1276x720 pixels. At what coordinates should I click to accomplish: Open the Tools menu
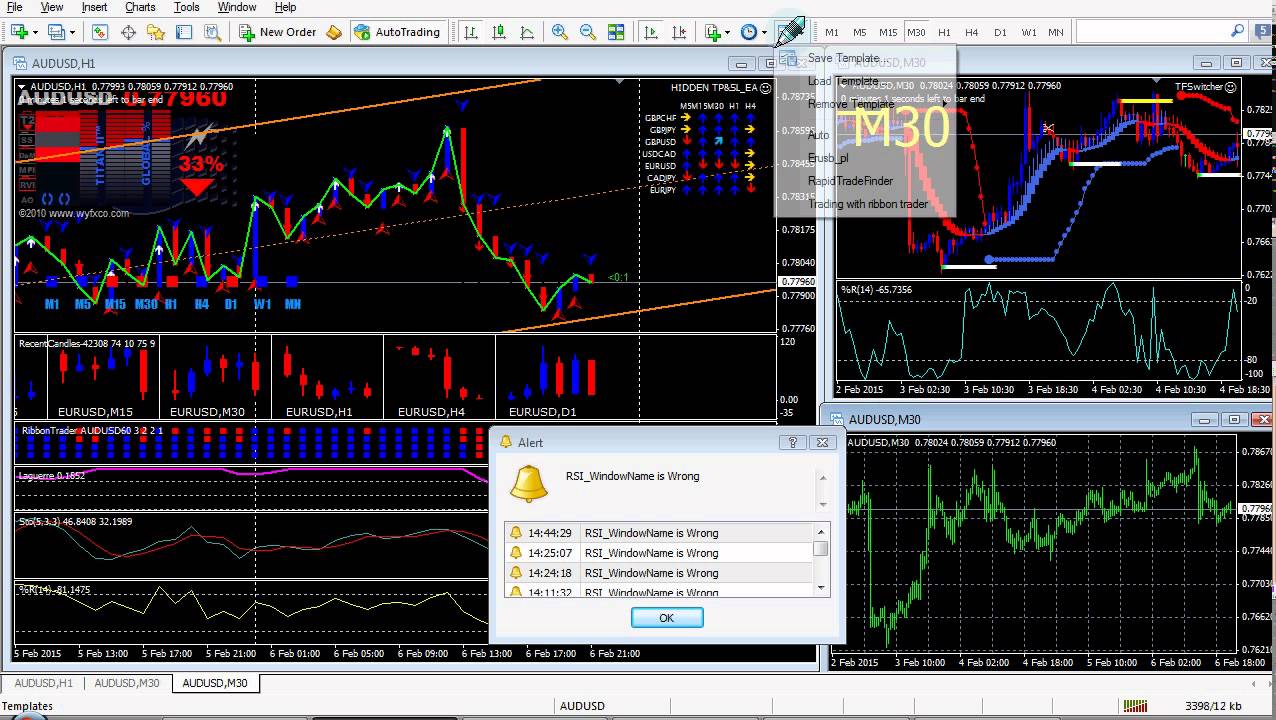(x=187, y=7)
